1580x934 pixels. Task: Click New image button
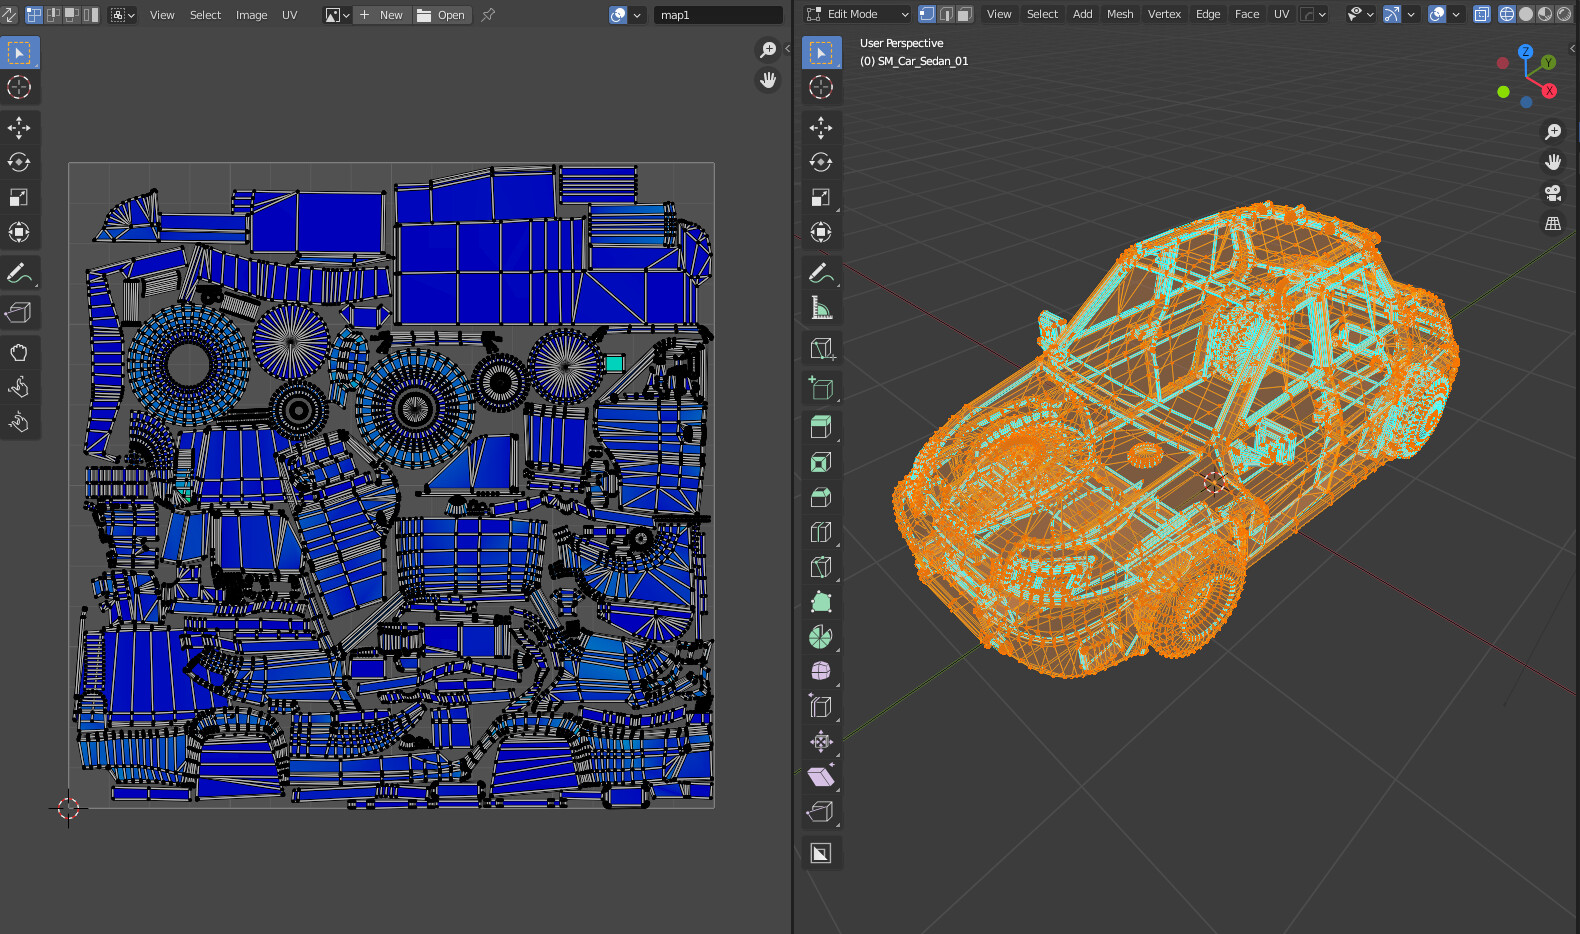381,15
